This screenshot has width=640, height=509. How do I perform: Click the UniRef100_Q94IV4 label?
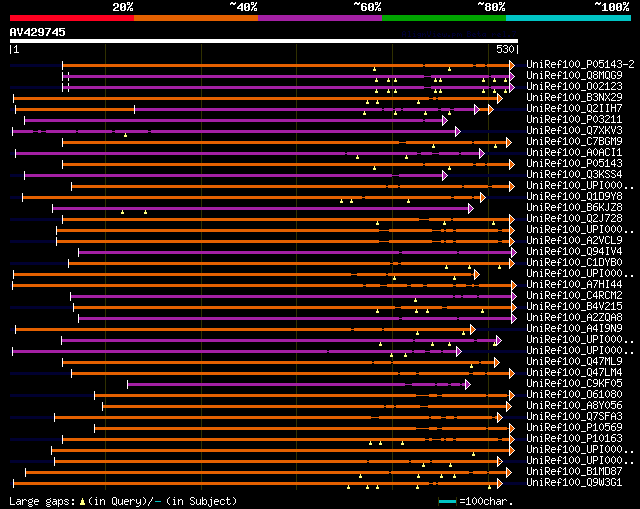[574, 252]
